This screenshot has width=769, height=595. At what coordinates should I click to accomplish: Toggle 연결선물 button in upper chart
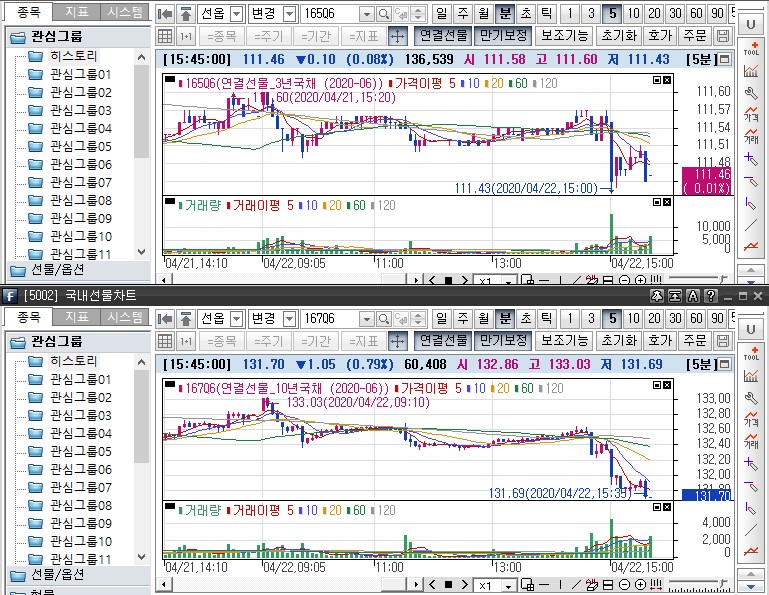443,36
